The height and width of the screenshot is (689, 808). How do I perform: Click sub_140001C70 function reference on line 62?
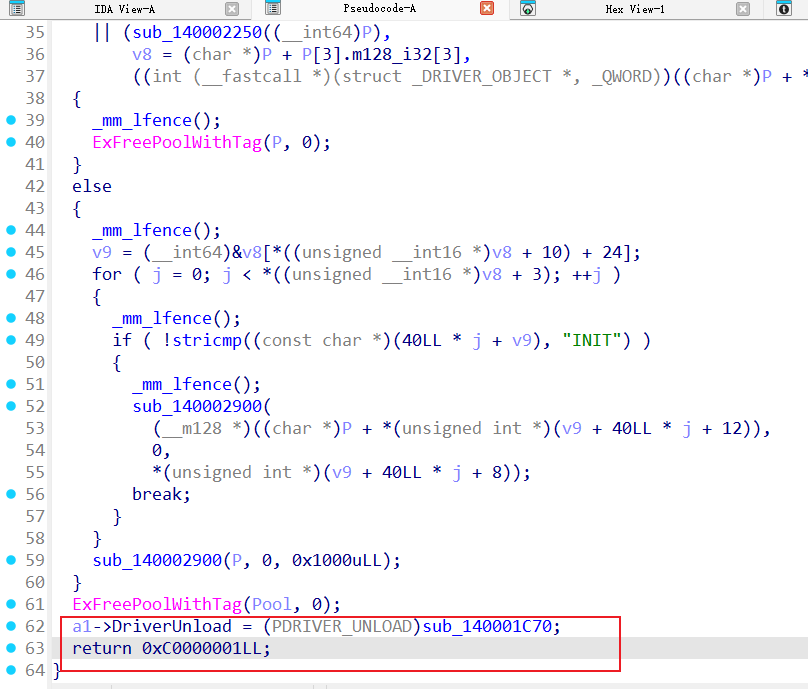pyautogui.click(x=491, y=626)
